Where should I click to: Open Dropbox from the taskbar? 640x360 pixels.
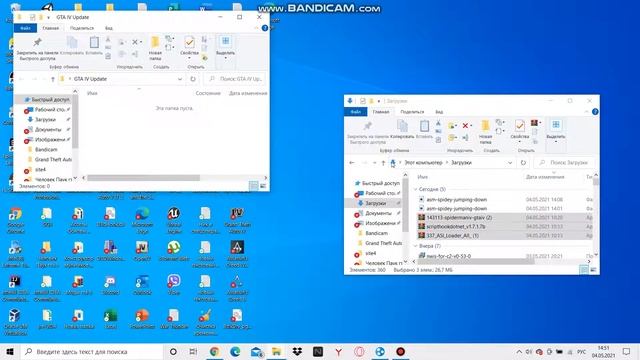click(x=297, y=351)
